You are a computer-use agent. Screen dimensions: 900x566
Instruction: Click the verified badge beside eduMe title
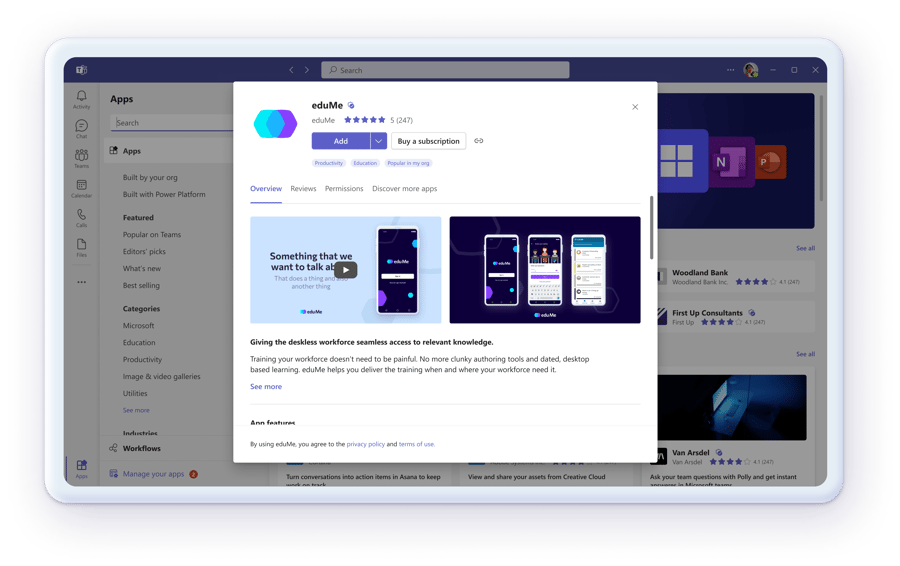351,105
